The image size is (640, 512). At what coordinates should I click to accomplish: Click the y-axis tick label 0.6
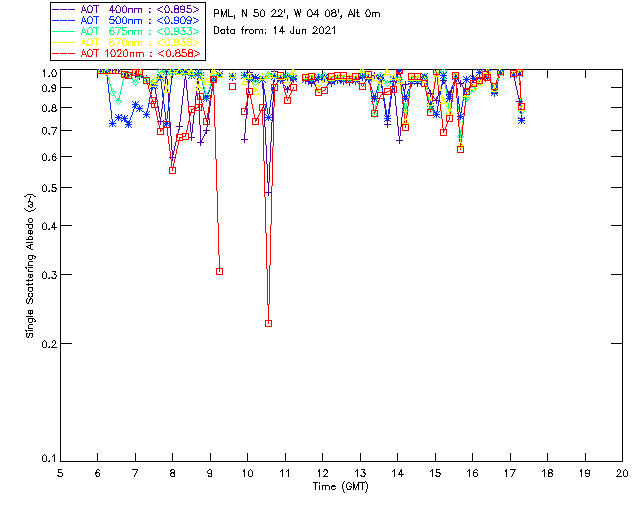(49, 157)
